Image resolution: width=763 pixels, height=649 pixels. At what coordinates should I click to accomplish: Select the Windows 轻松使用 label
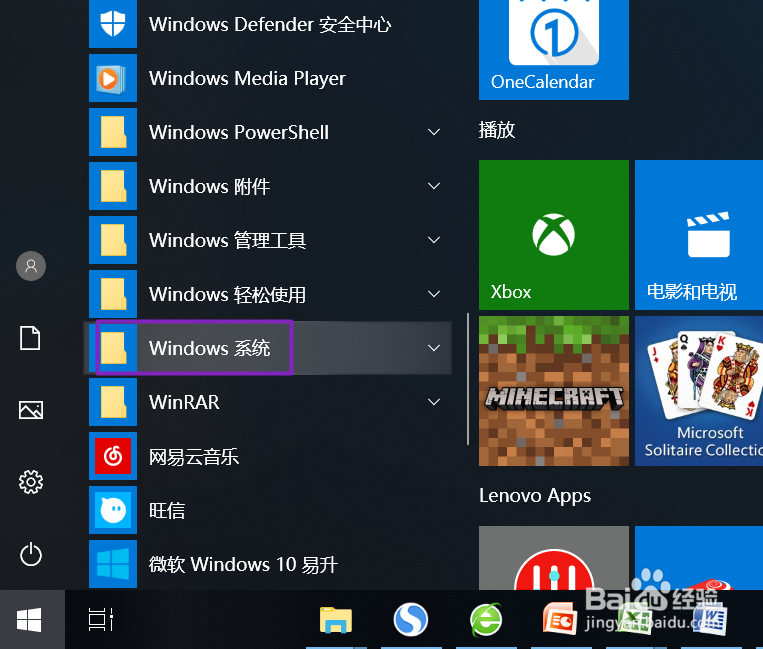click(x=227, y=294)
